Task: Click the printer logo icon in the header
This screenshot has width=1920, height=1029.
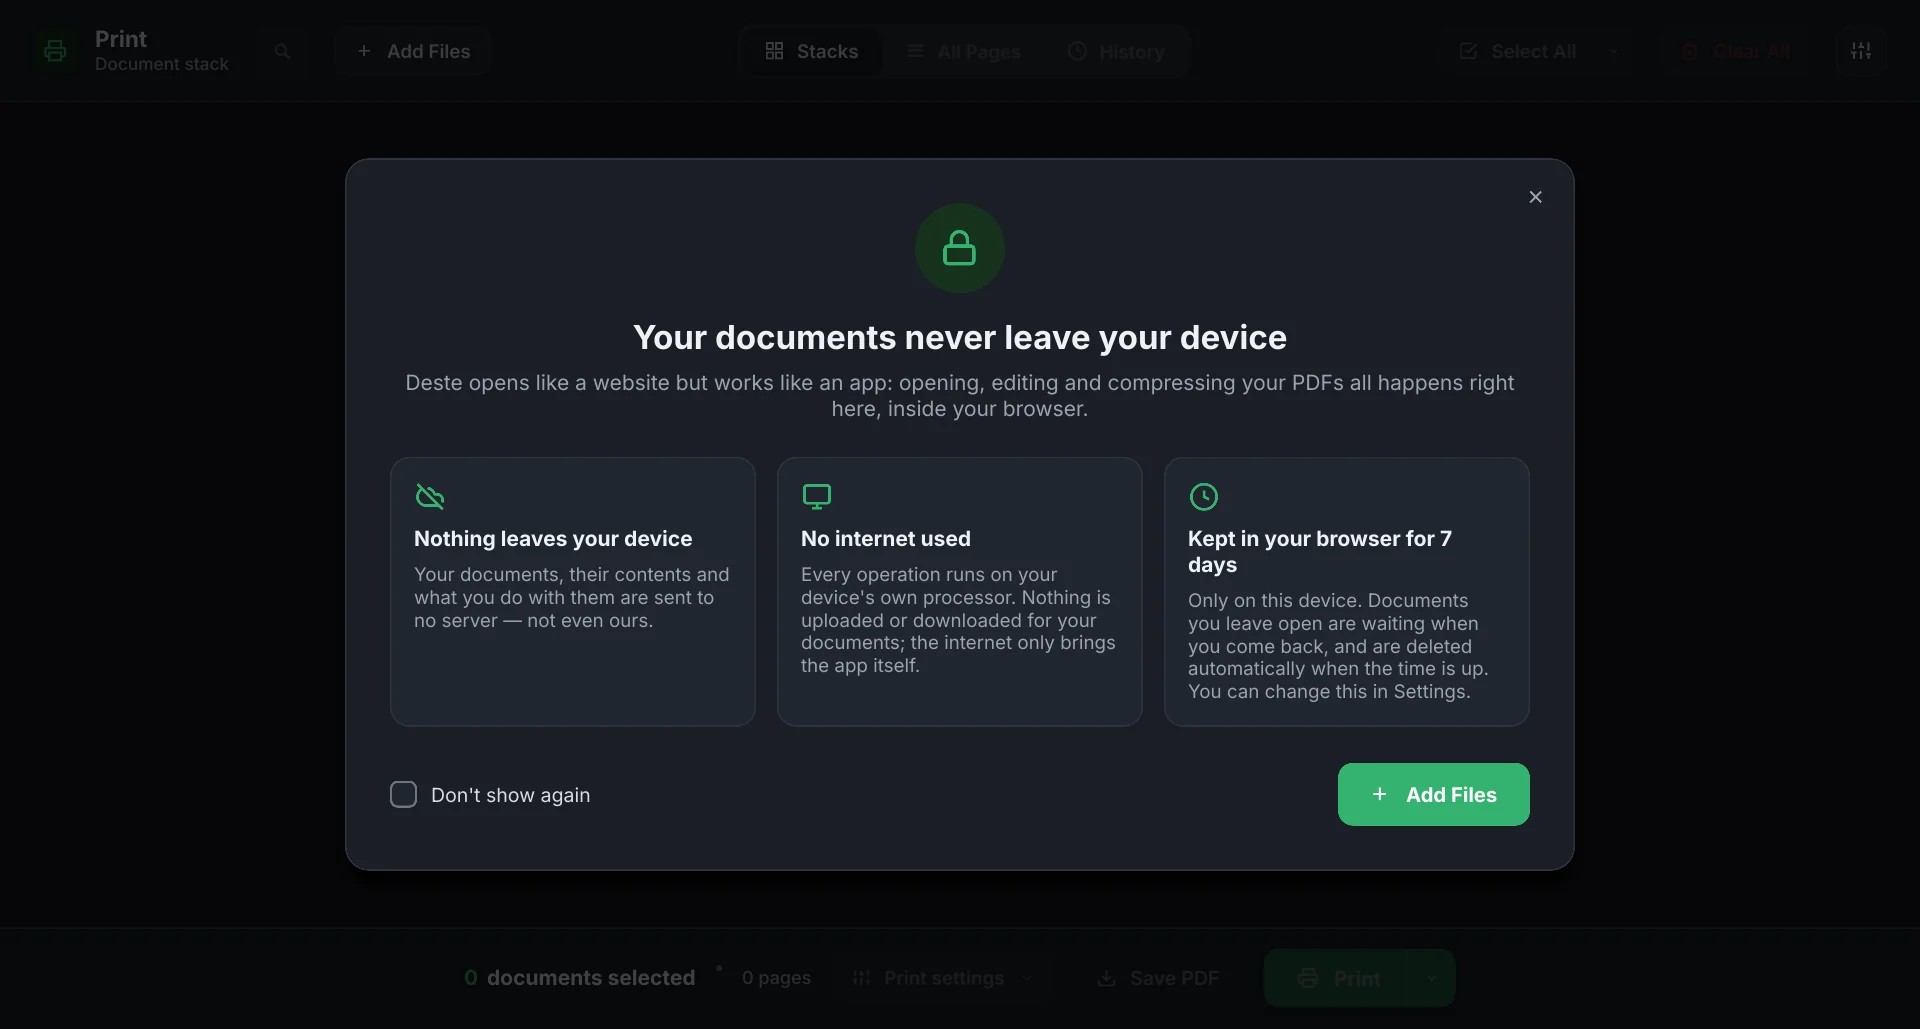Action: tap(55, 51)
